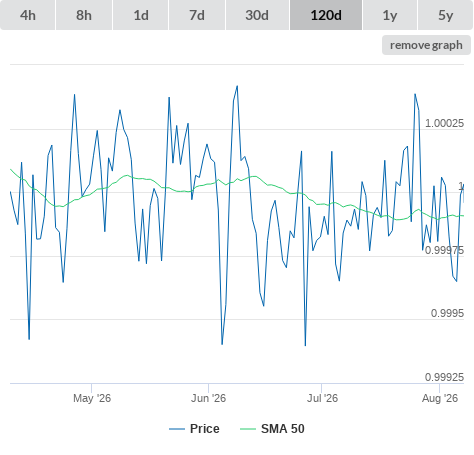Screen dimensions: 474x455
Task: Click the May '26 axis label
Action: 92,398
